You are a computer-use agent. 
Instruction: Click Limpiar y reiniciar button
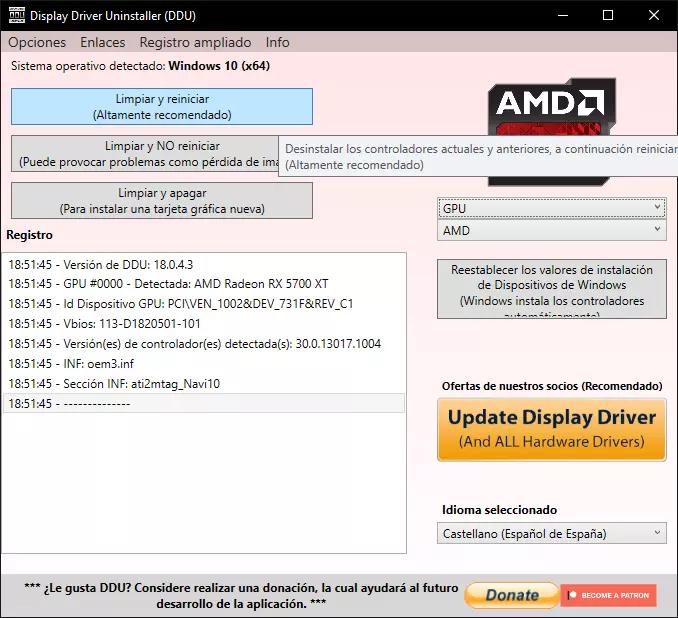point(162,107)
